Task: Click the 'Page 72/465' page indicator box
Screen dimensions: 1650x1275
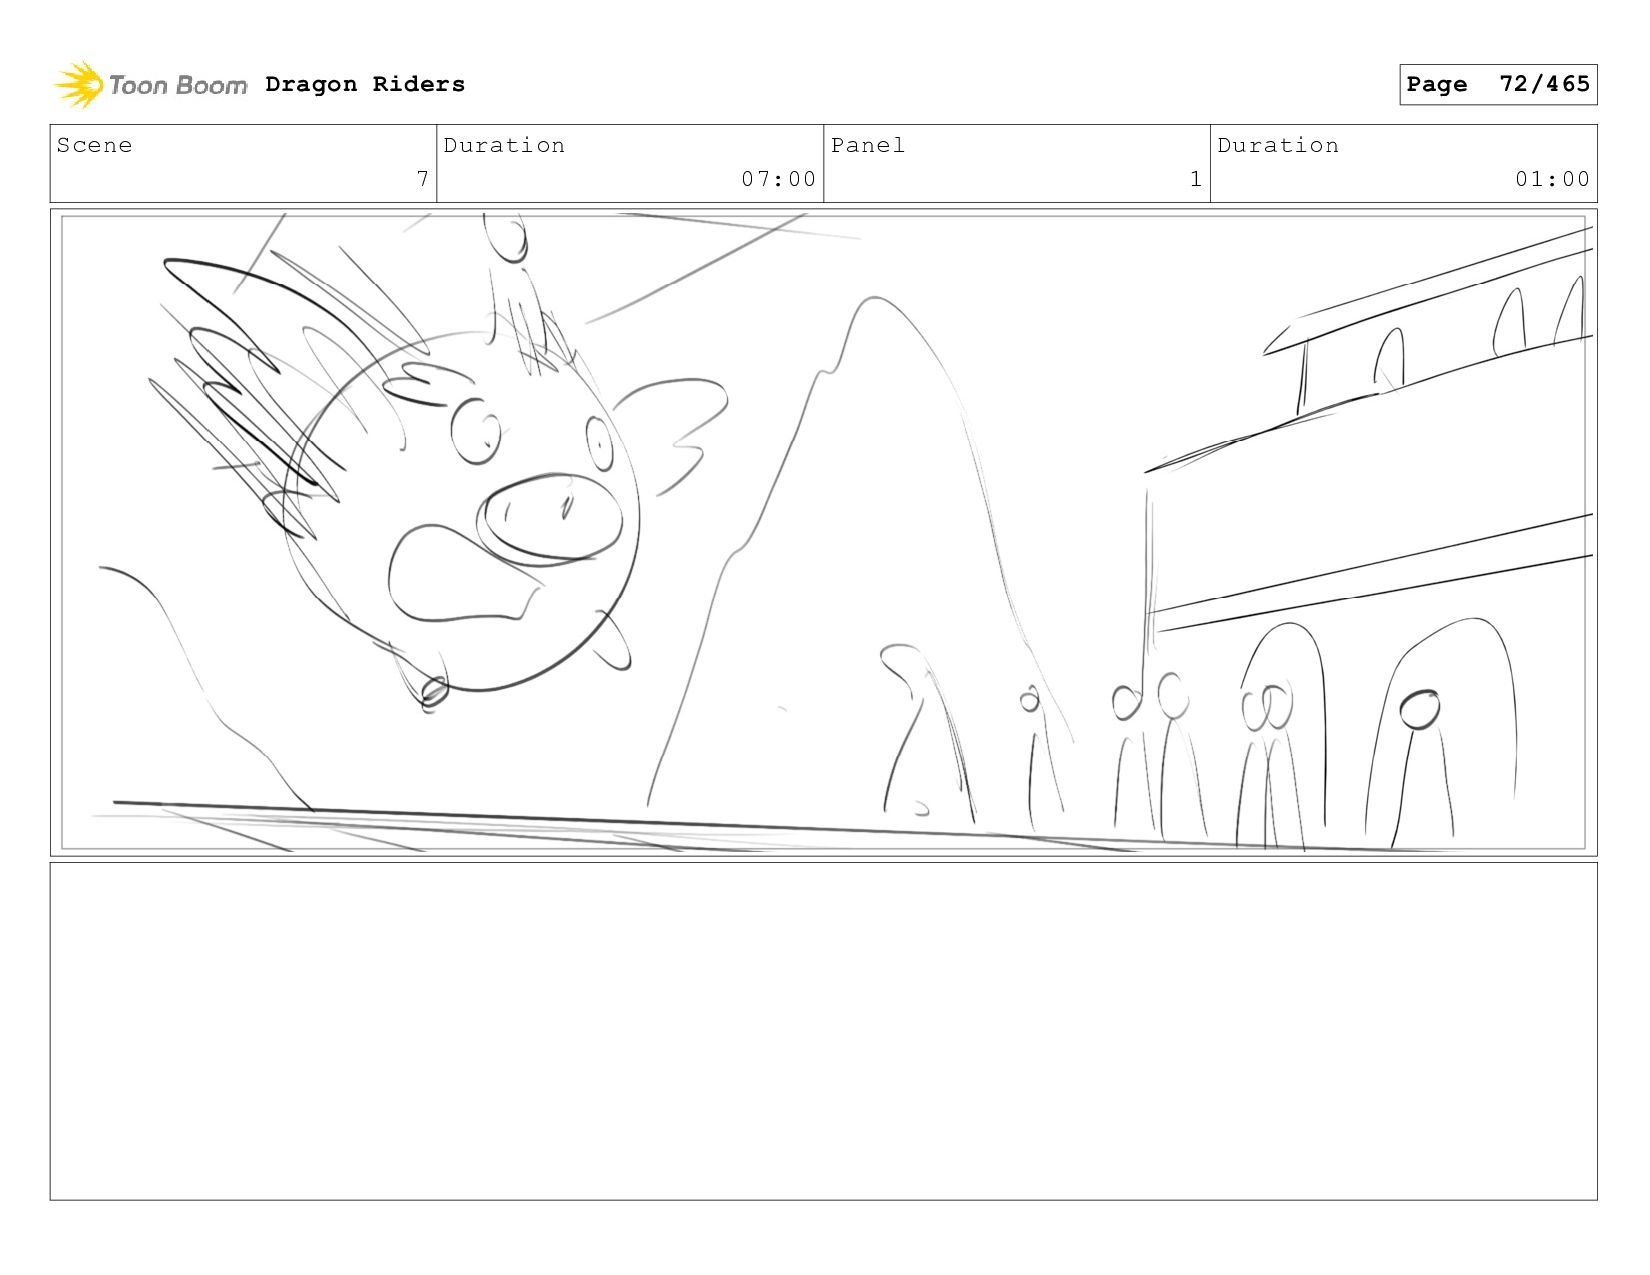Action: tap(1498, 84)
